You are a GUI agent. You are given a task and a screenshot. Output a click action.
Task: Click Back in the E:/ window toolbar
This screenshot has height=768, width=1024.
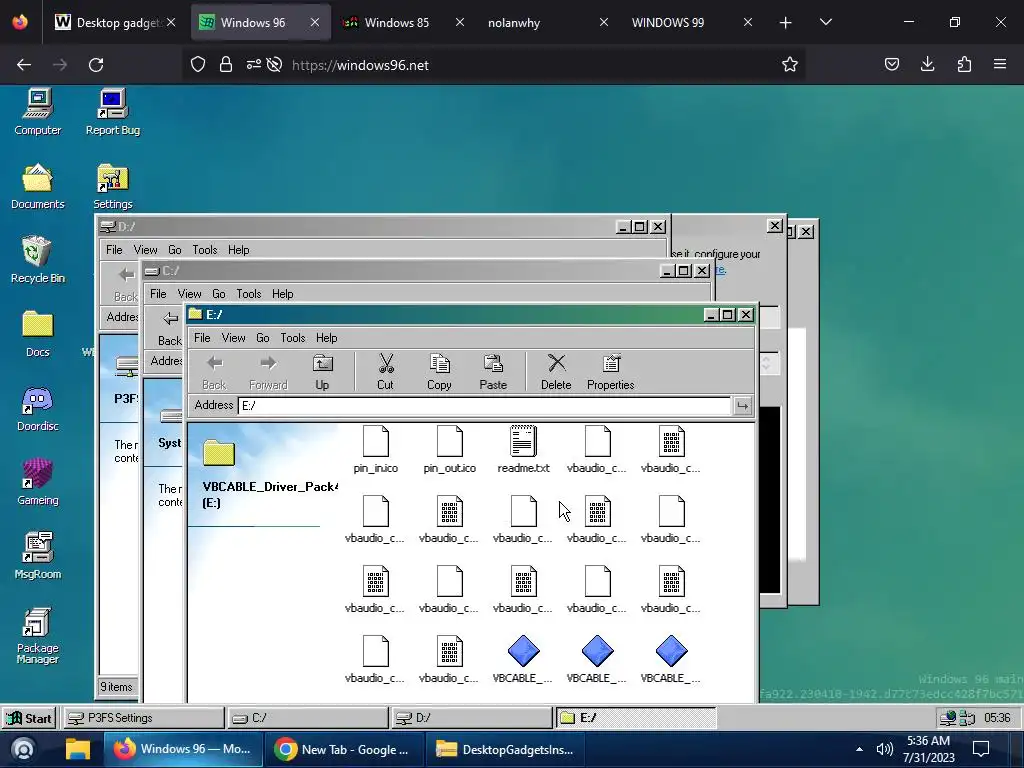[x=214, y=372]
